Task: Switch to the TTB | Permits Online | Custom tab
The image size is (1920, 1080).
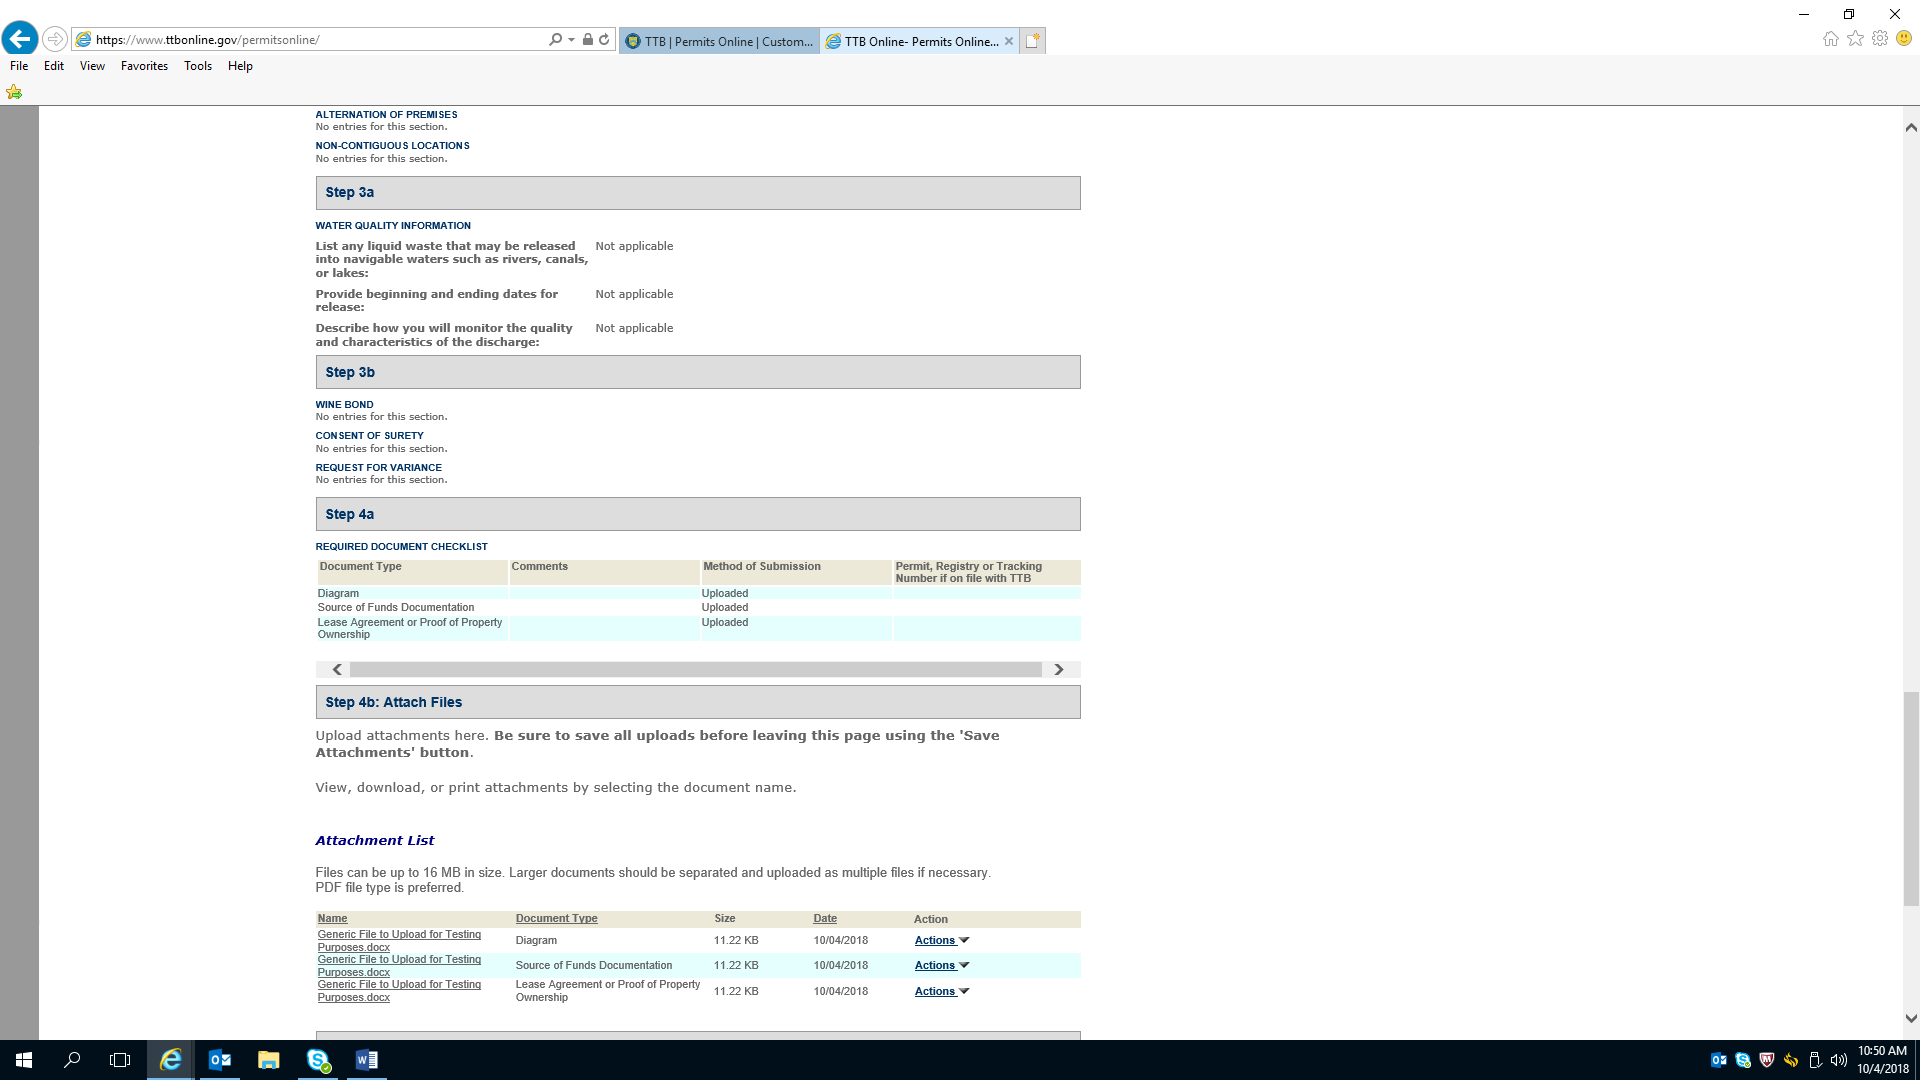Action: (x=720, y=41)
